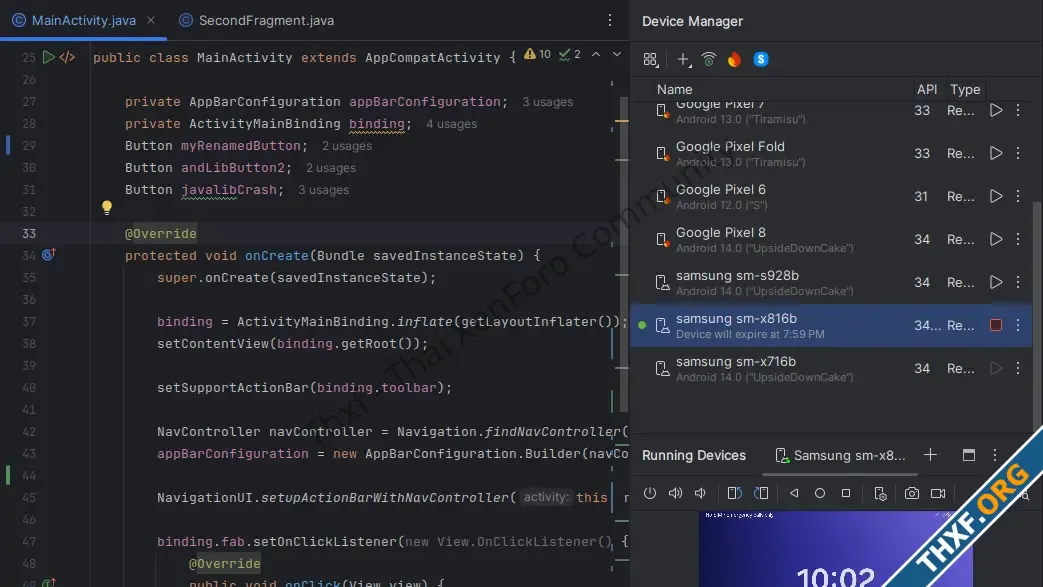Close the MainActivity.java tab

pos(151,21)
